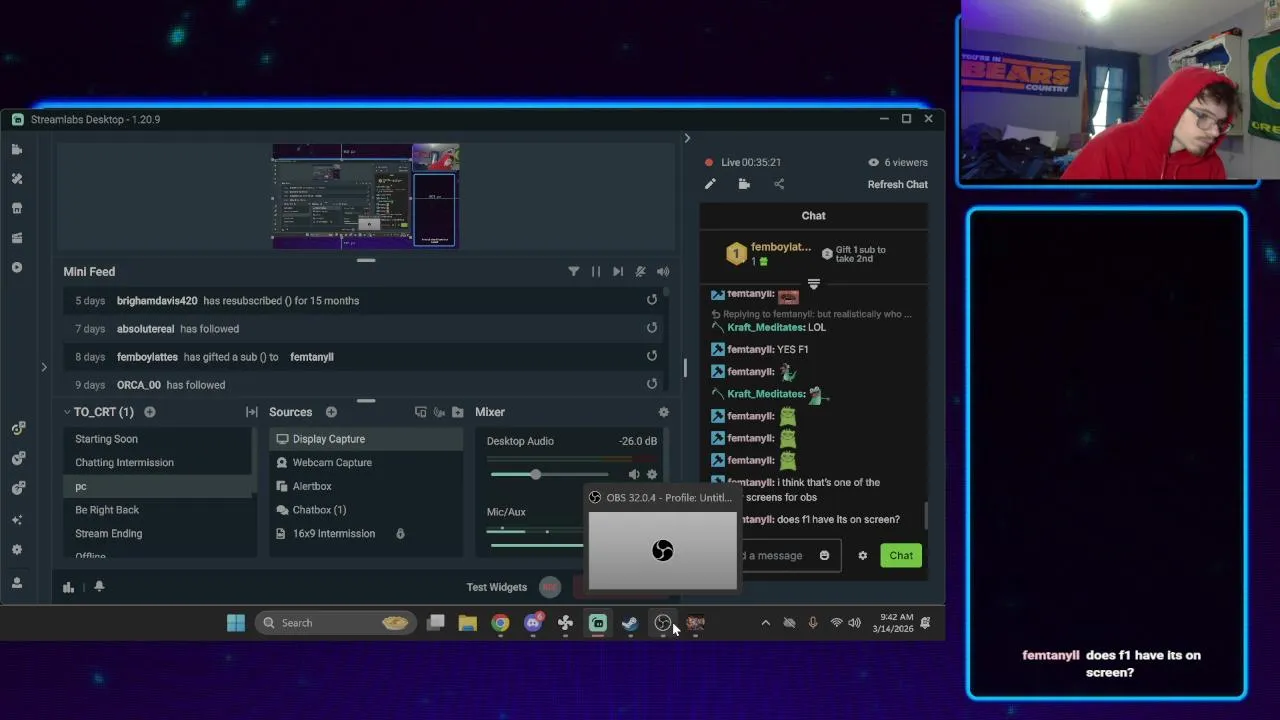This screenshot has height=720, width=1280.
Task: Click Refresh Chat
Action: point(898,184)
